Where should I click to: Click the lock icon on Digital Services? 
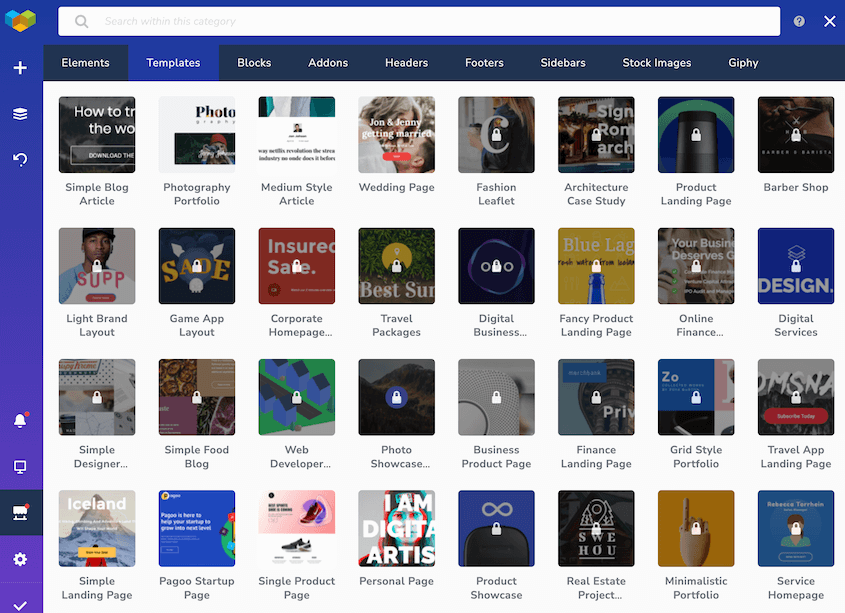[x=796, y=266]
